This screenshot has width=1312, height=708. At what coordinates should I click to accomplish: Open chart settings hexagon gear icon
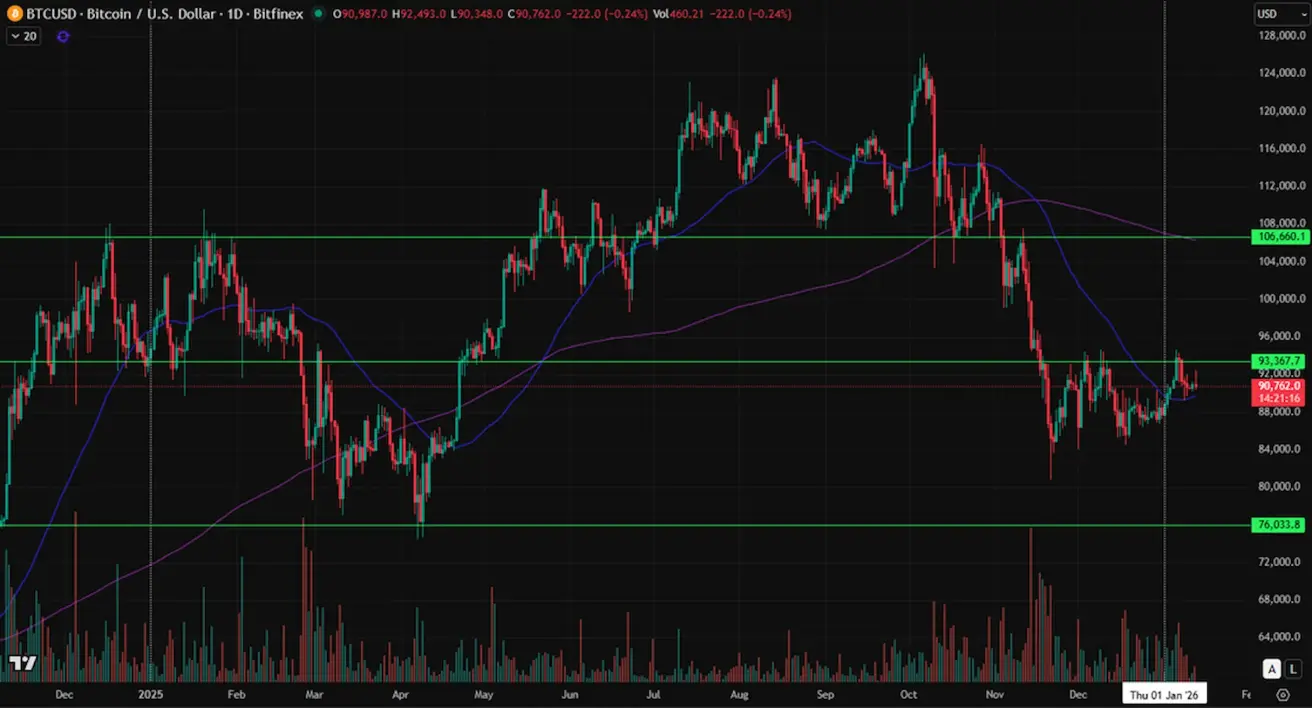1283,694
